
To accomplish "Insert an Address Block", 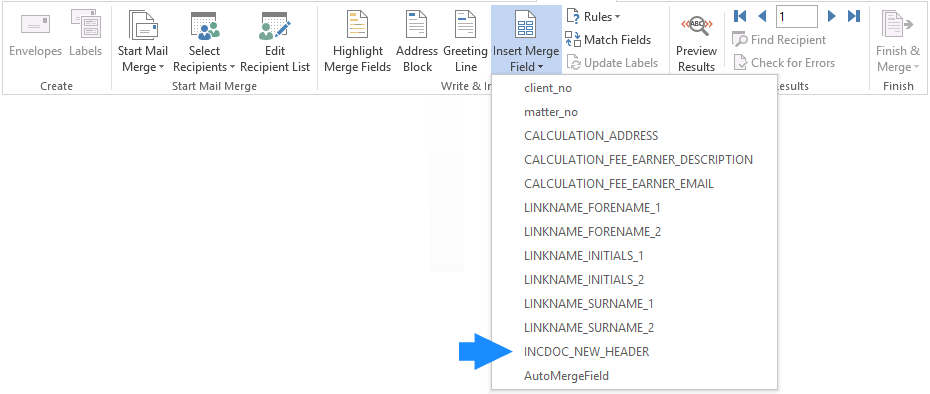I will (x=417, y=42).
